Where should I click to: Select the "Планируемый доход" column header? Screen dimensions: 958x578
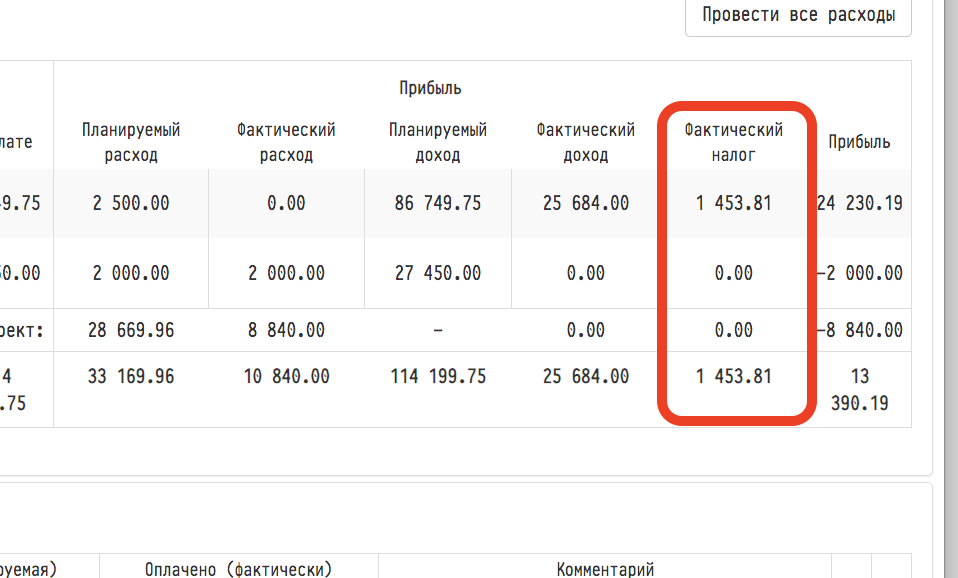click(x=438, y=142)
